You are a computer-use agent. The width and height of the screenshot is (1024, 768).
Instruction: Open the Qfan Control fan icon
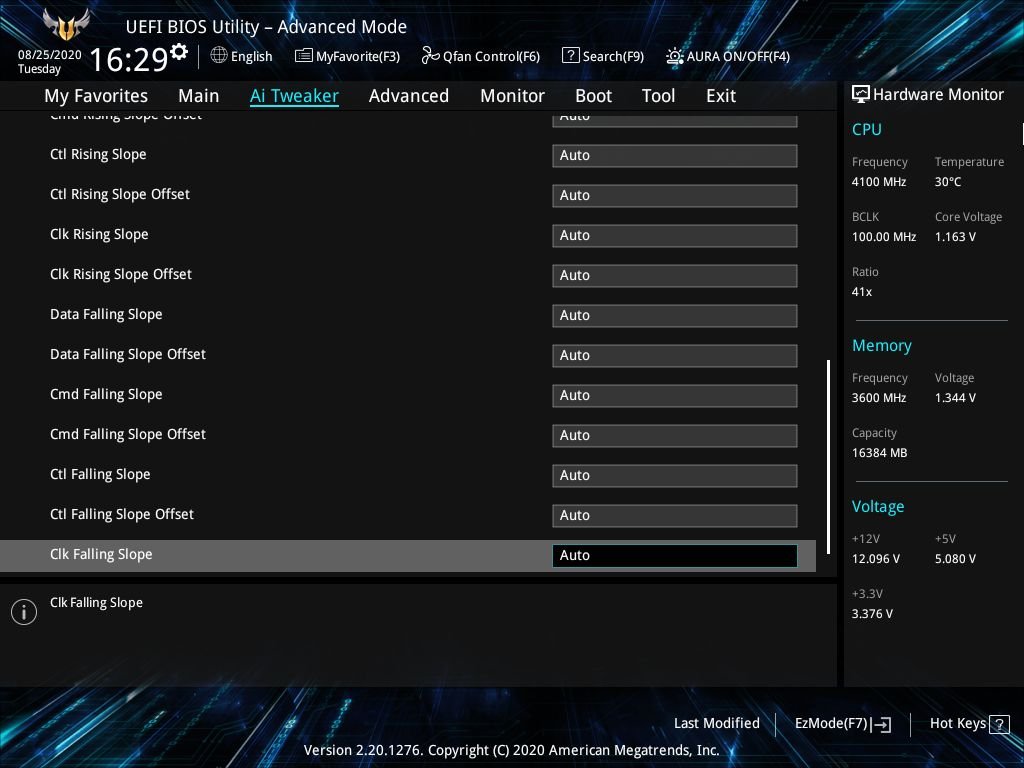coord(430,56)
